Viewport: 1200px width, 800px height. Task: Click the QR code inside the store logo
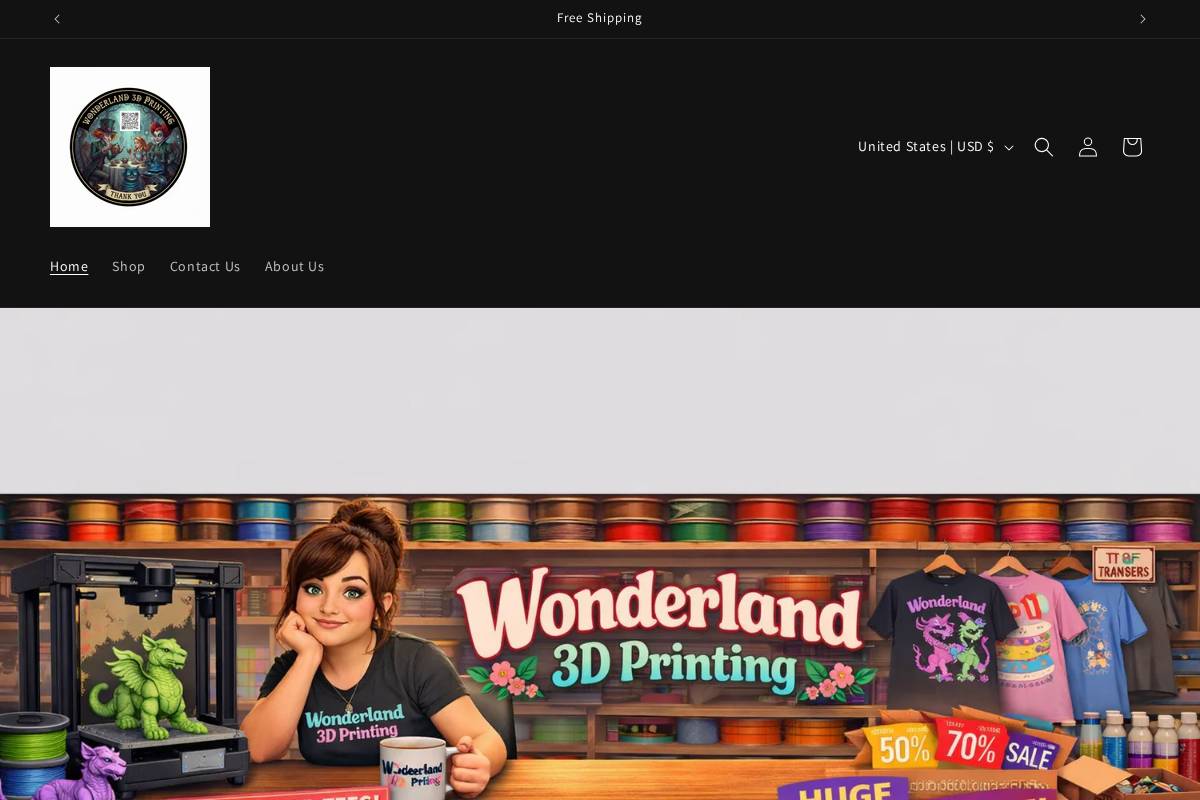pos(130,119)
